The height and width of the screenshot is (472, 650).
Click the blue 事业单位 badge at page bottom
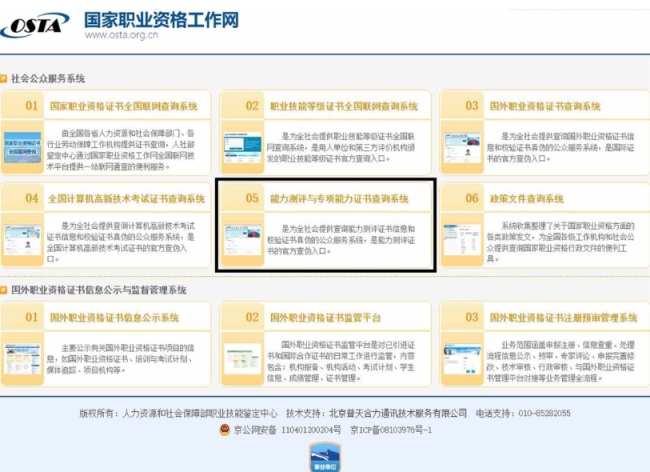pos(325,458)
